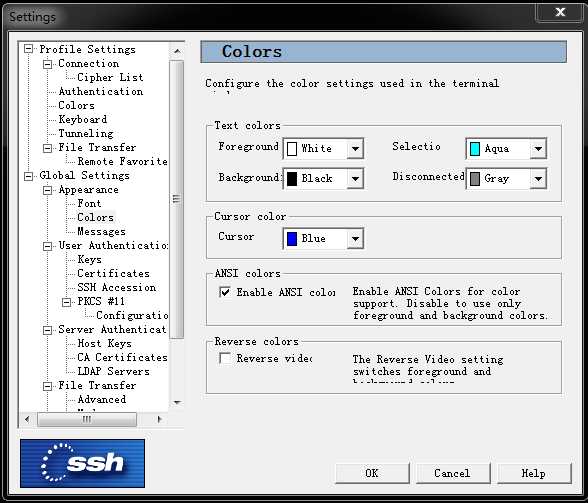Collapse the Global Settings tree node
588x503 pixels.
(x=28, y=176)
